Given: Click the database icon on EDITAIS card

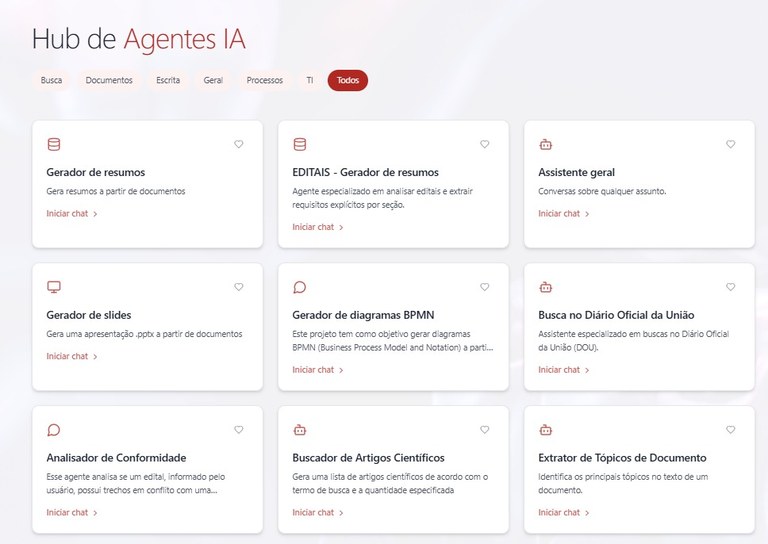Looking at the screenshot, I should tap(300, 144).
